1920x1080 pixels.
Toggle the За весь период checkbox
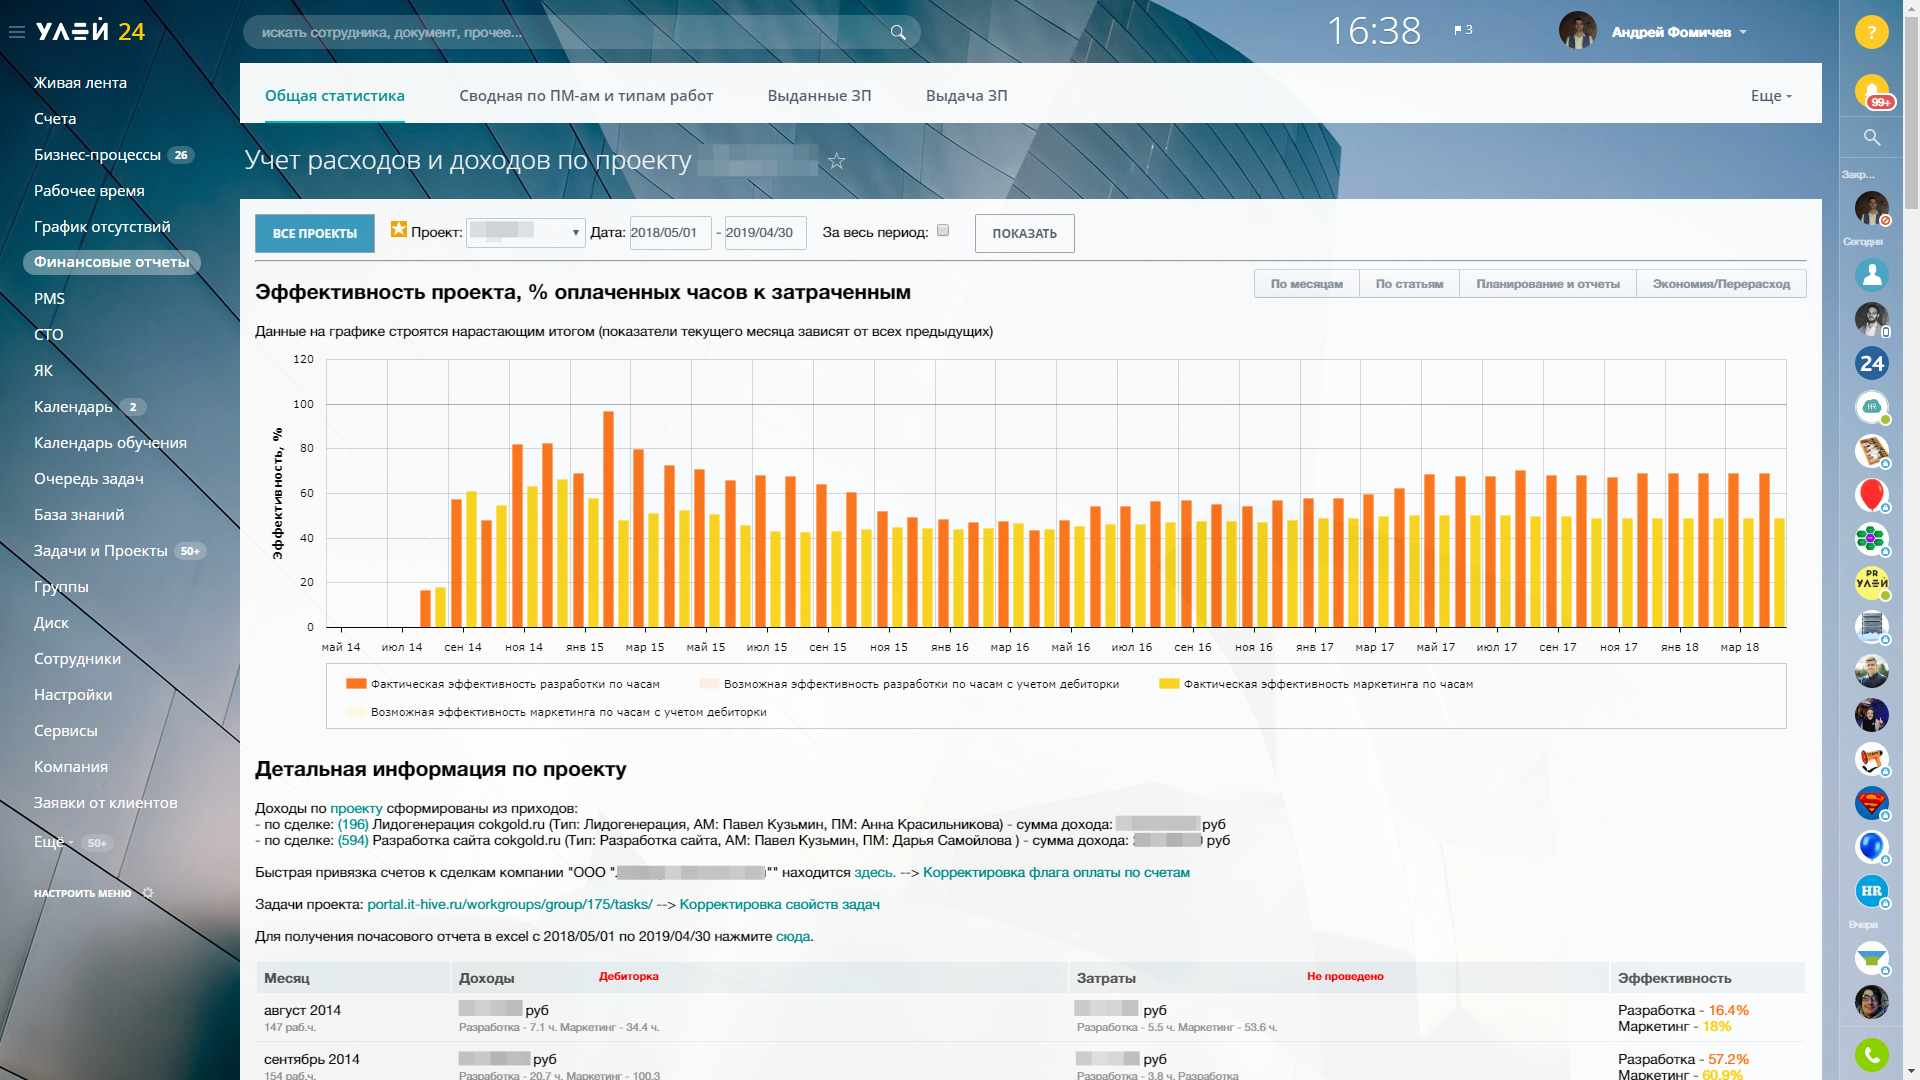pyautogui.click(x=942, y=231)
